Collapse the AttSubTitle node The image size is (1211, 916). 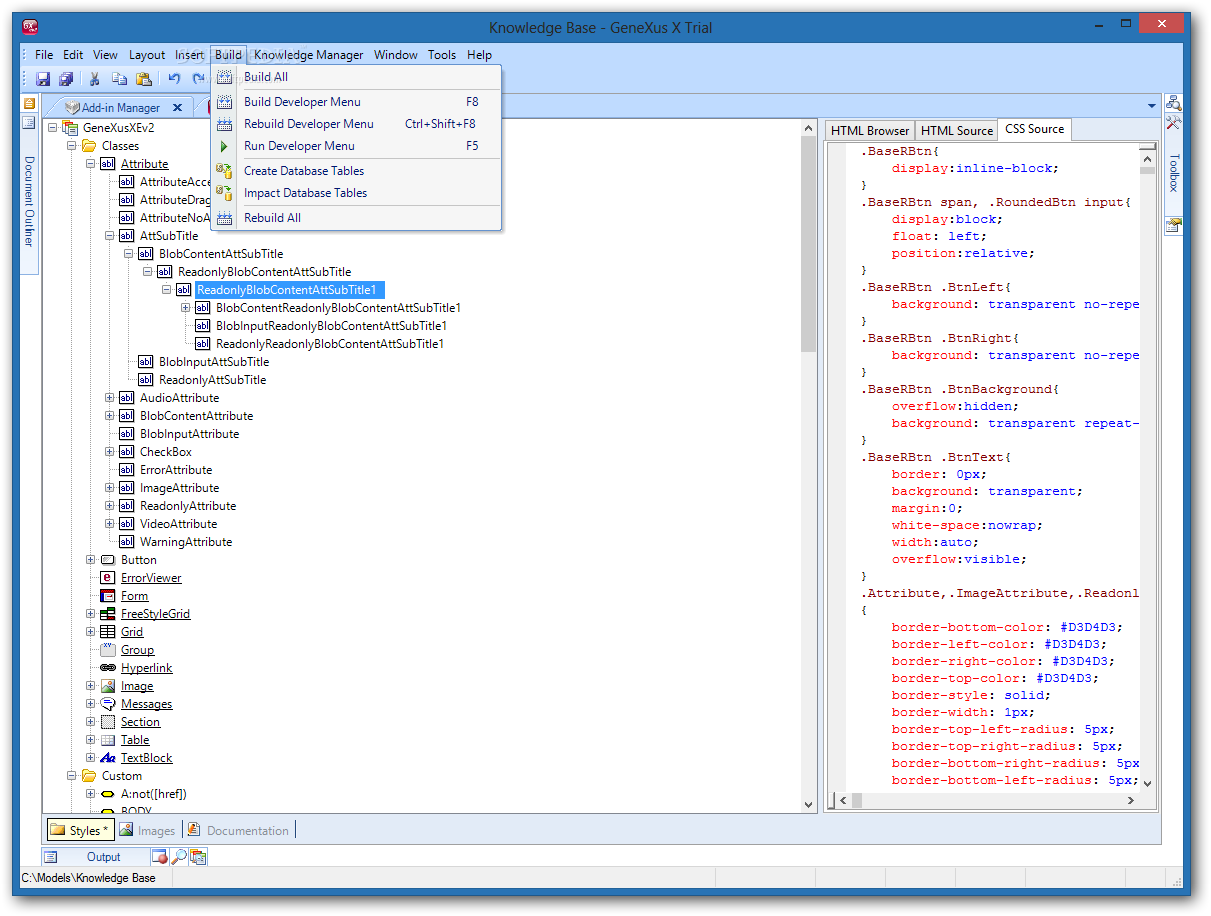click(x=110, y=236)
